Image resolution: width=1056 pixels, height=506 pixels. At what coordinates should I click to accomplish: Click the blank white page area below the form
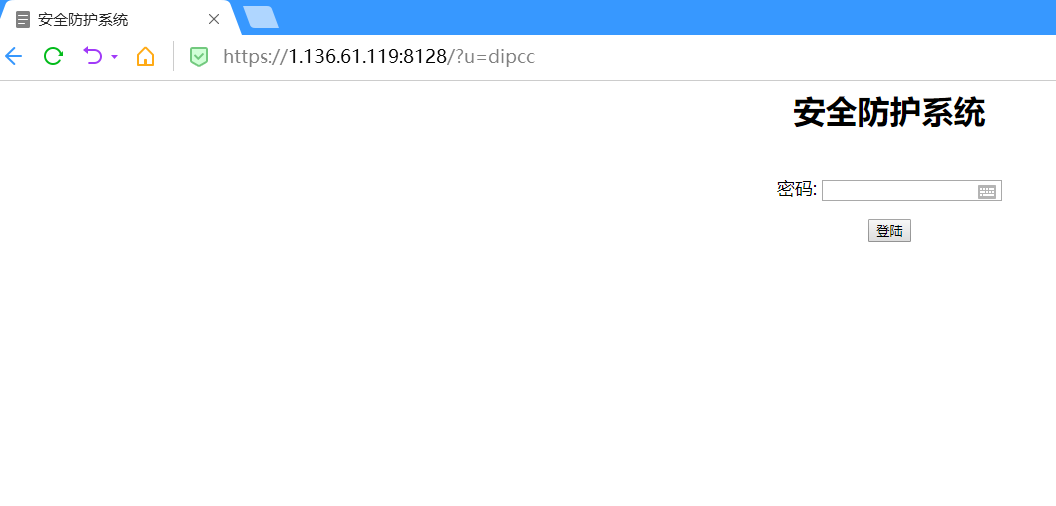click(x=528, y=371)
